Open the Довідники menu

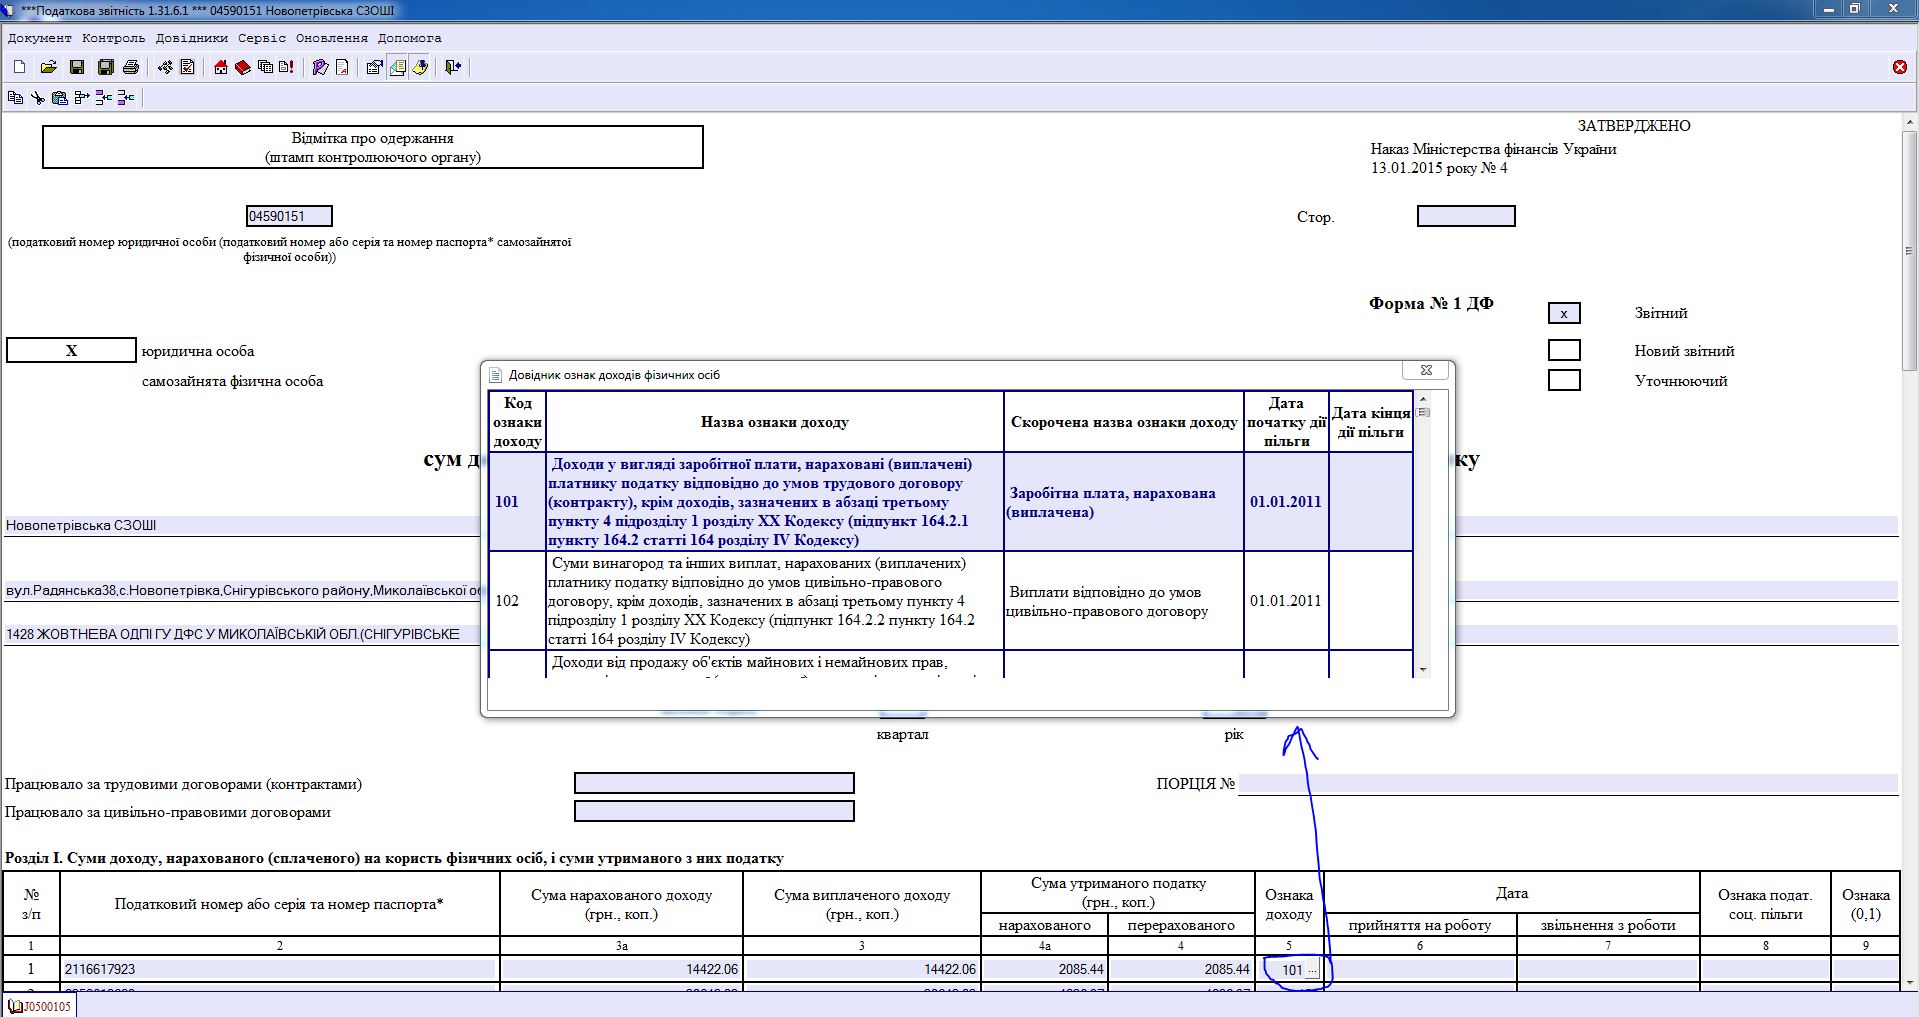tap(192, 38)
